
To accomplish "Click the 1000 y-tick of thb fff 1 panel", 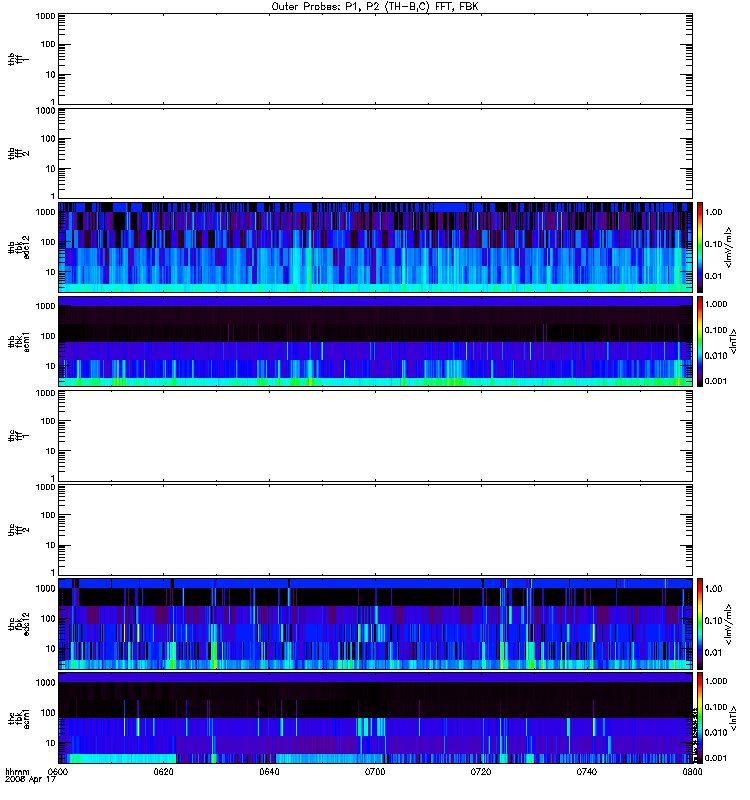I will tap(45, 16).
